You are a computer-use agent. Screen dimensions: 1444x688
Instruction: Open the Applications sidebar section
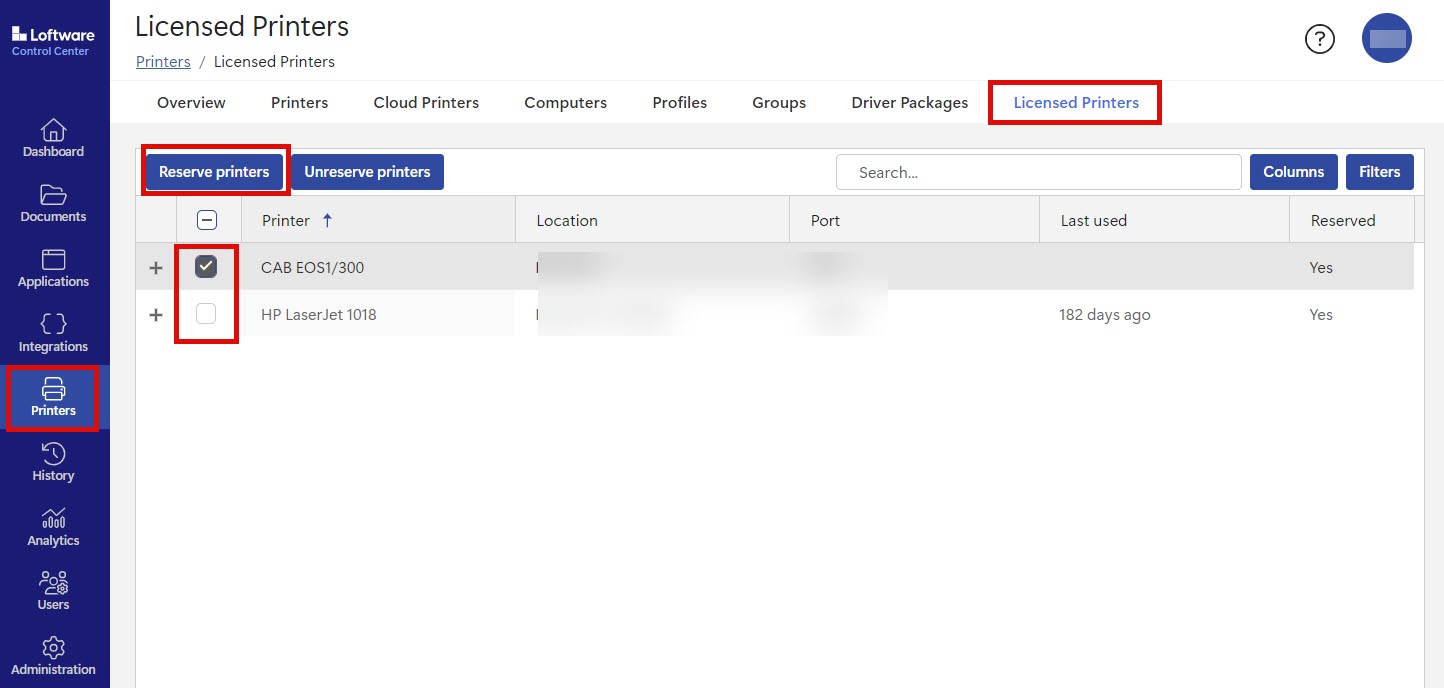tap(53, 269)
